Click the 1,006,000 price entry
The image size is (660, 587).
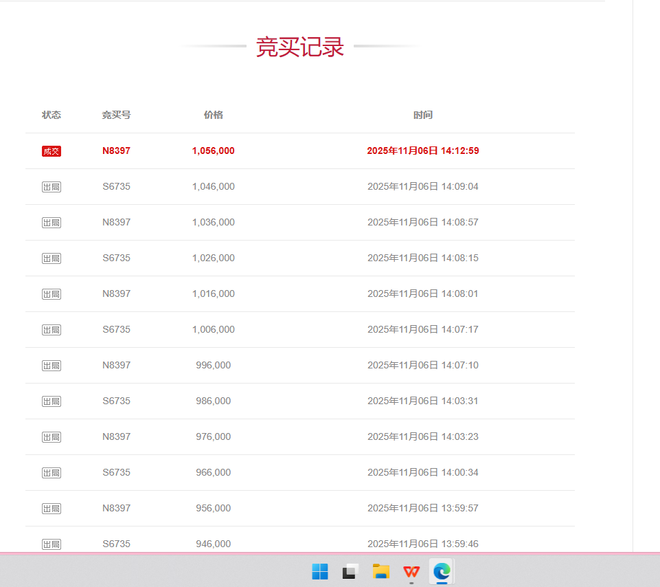point(213,330)
